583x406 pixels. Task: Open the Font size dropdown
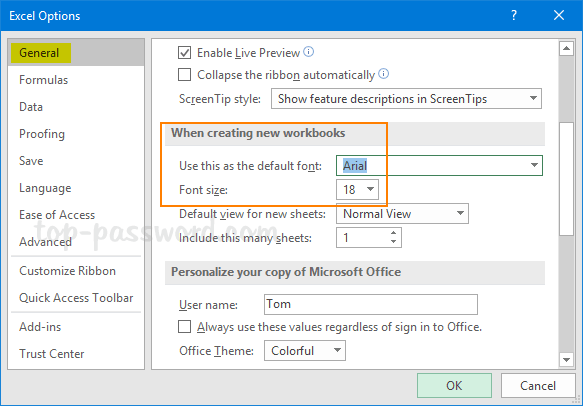tap(357, 190)
